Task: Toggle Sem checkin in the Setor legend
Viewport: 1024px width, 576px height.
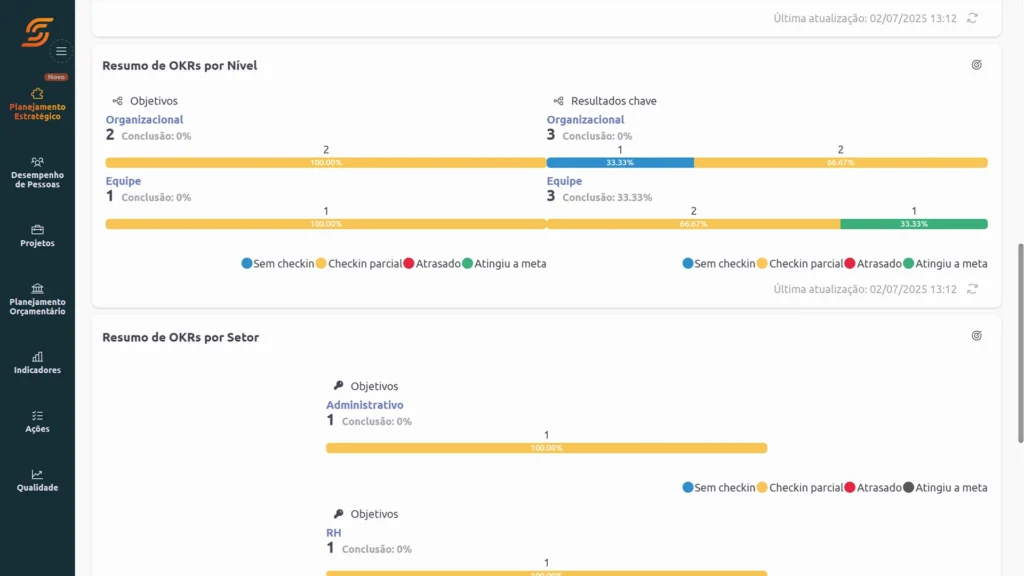Action: click(x=718, y=488)
